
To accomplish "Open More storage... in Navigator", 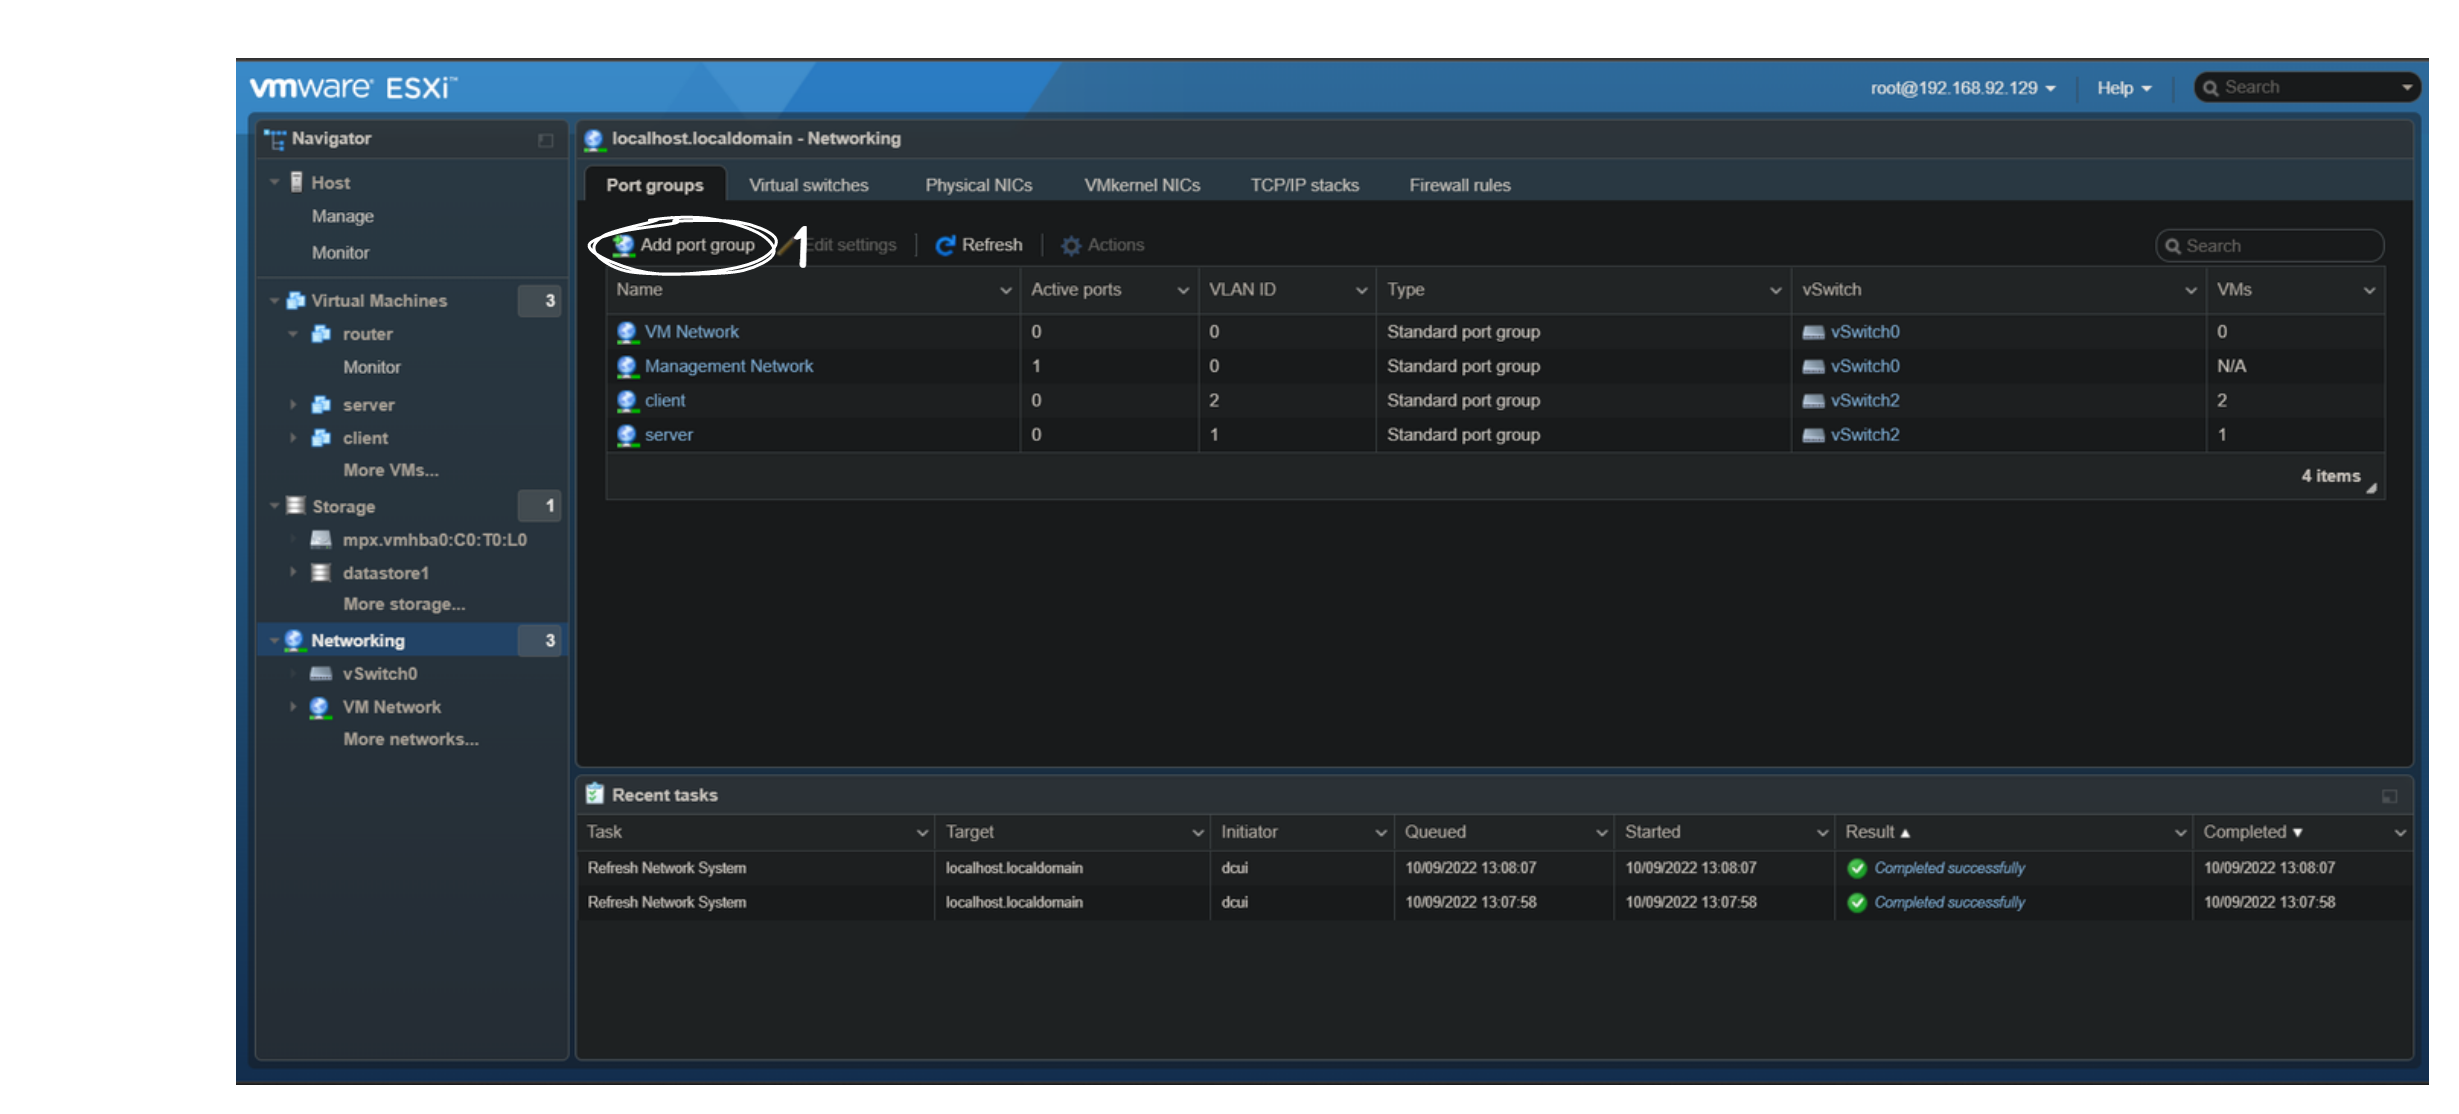I will (404, 604).
